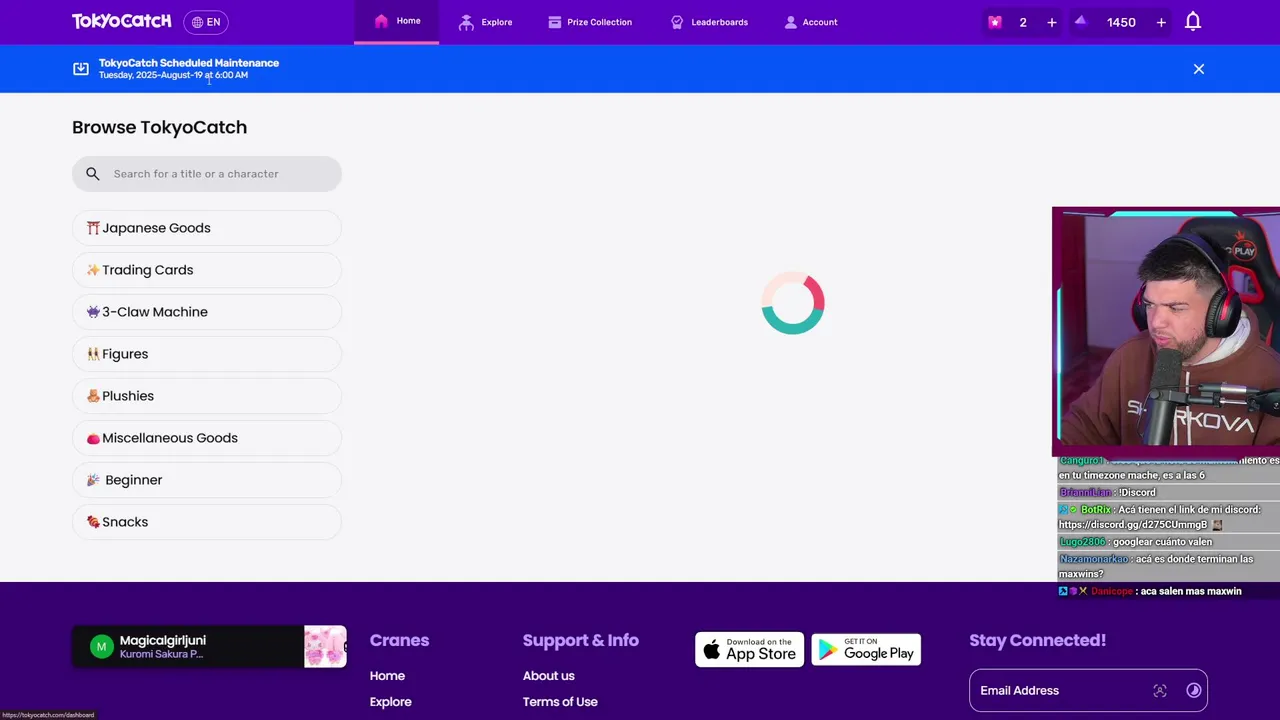Click the autofill icon in email field
The width and height of the screenshot is (1280, 720).
coord(1160,690)
